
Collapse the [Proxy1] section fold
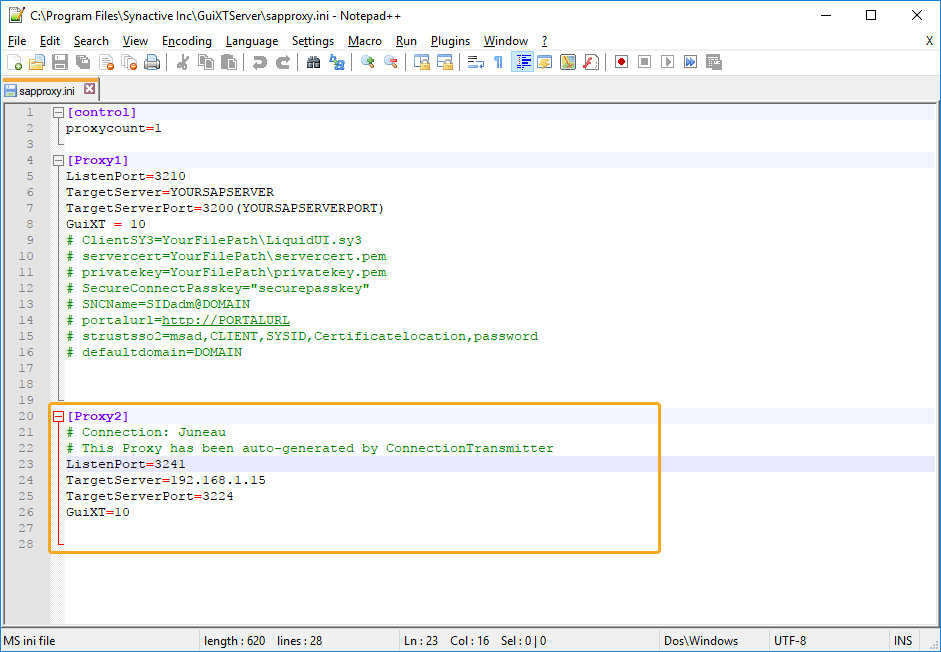[x=58, y=160]
